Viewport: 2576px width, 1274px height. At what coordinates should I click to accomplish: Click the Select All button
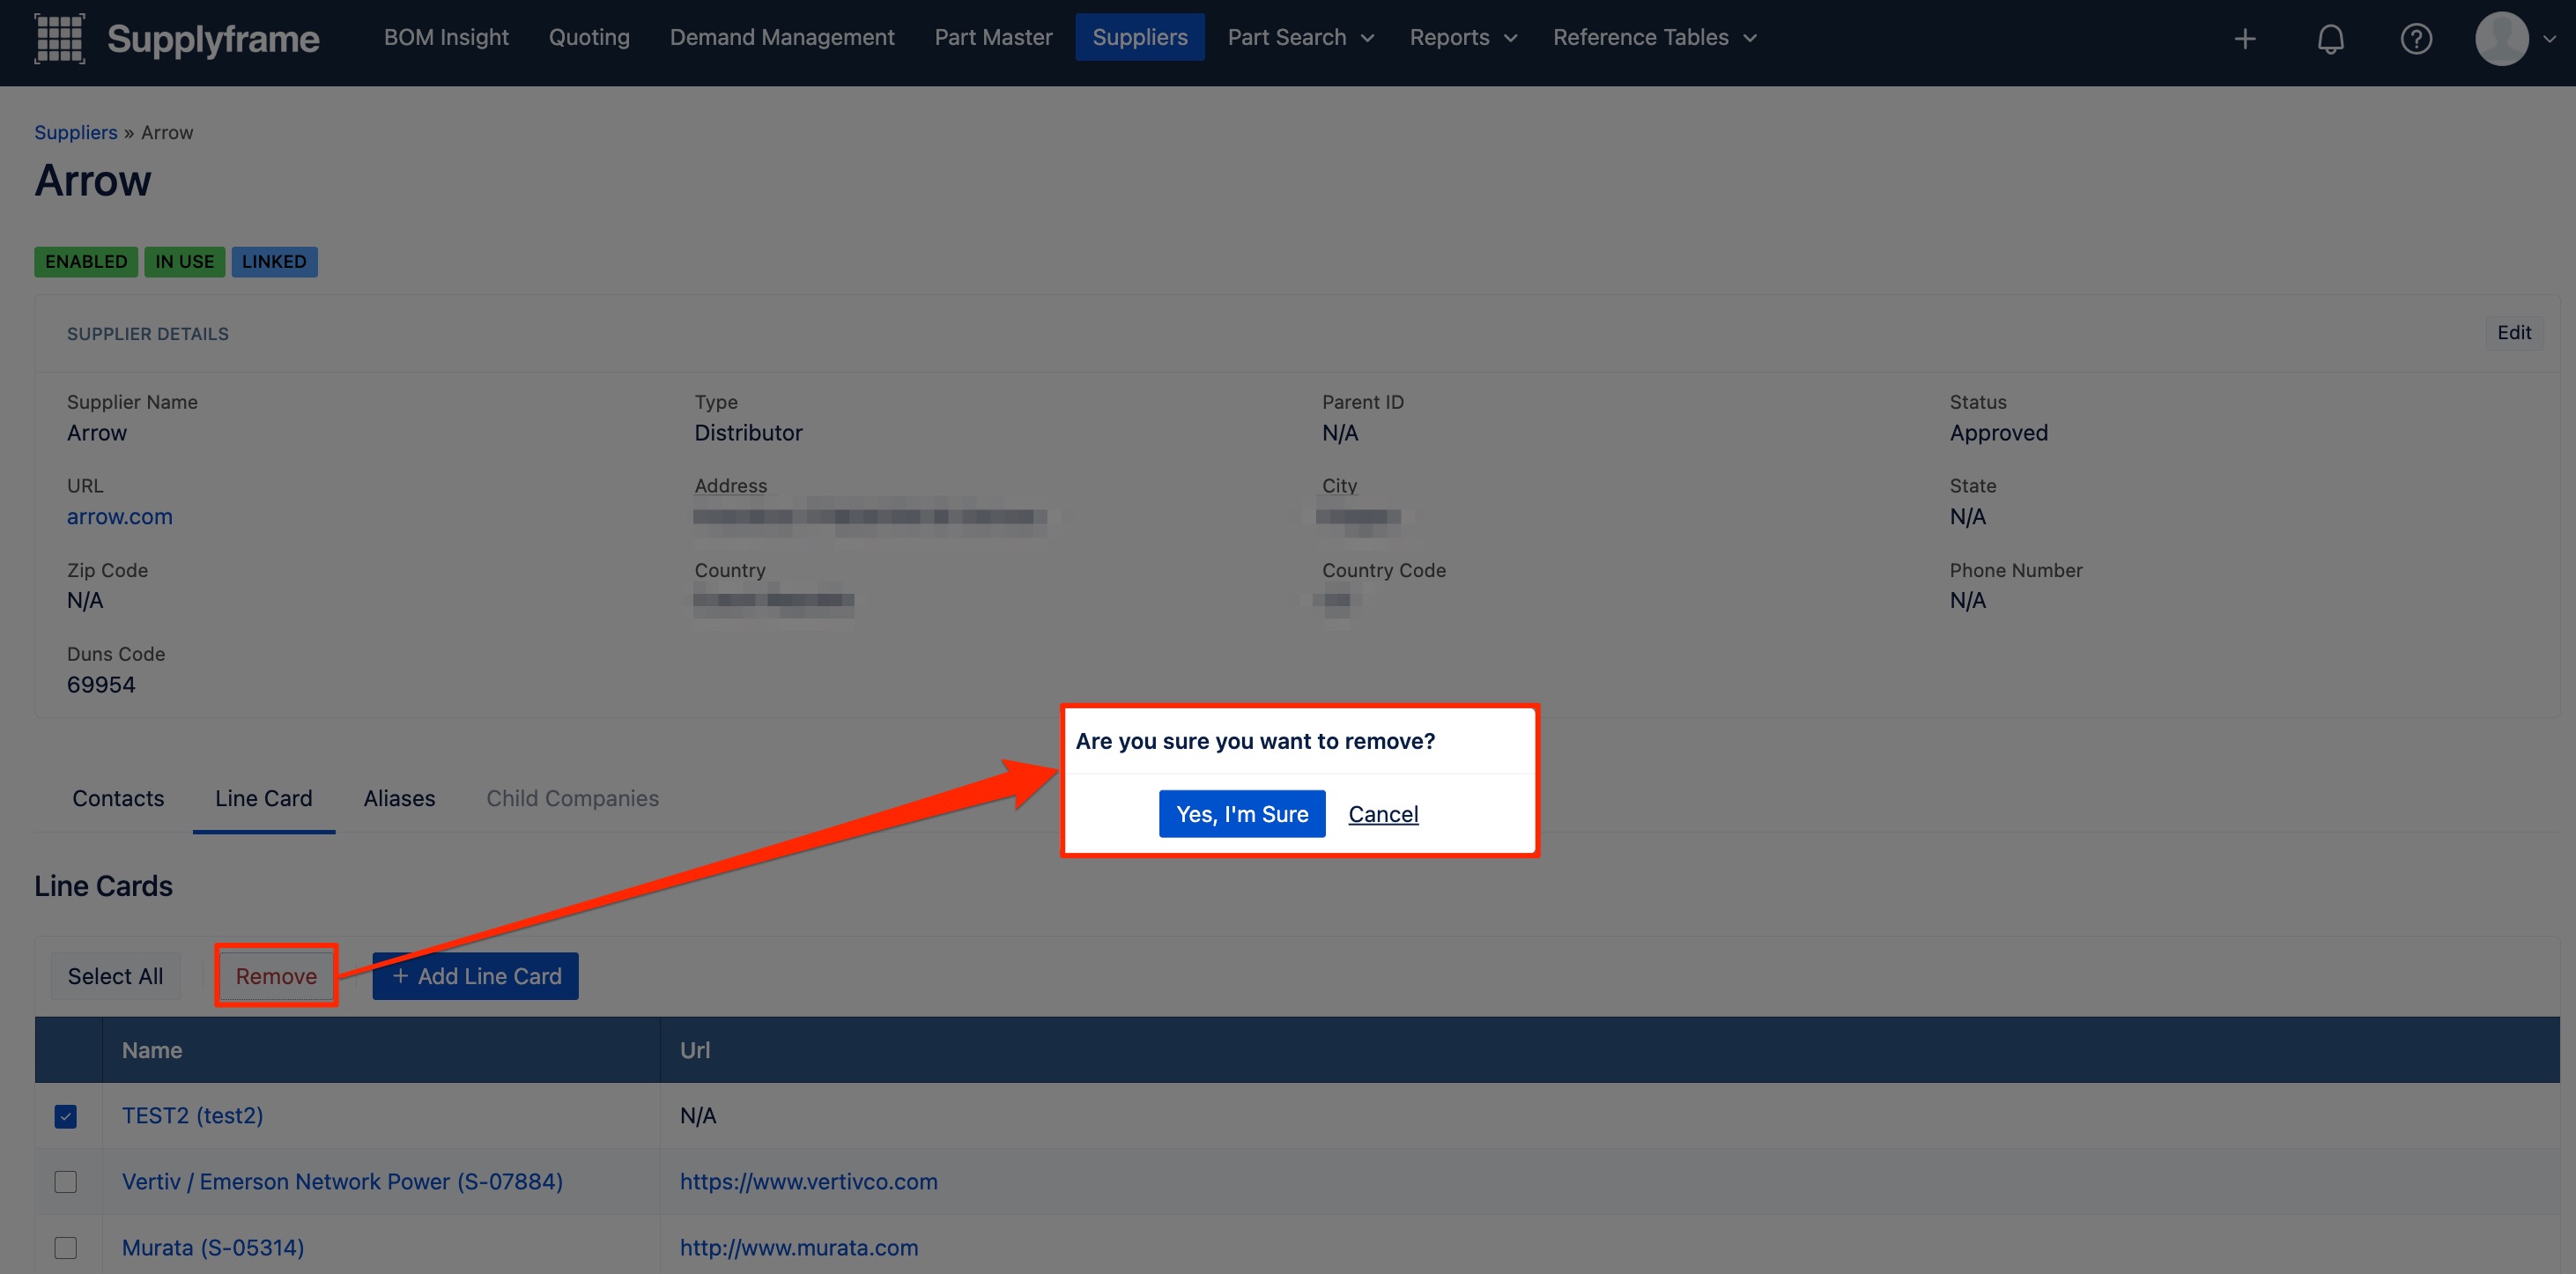115,976
